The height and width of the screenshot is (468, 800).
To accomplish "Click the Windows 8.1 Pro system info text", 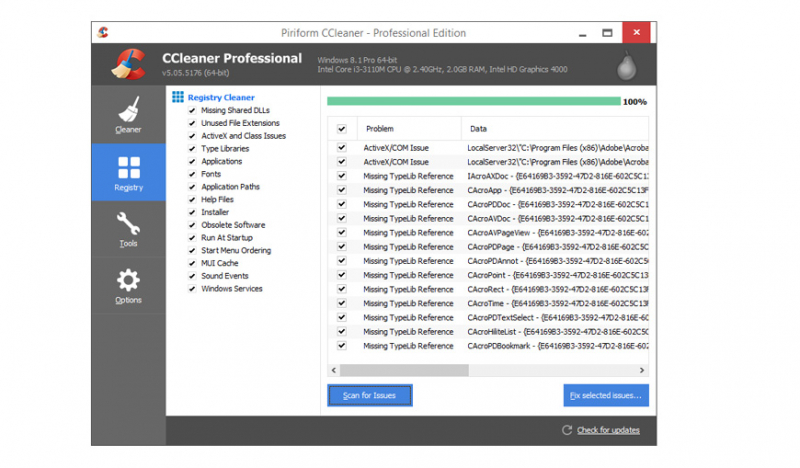I will pyautogui.click(x=357, y=60).
